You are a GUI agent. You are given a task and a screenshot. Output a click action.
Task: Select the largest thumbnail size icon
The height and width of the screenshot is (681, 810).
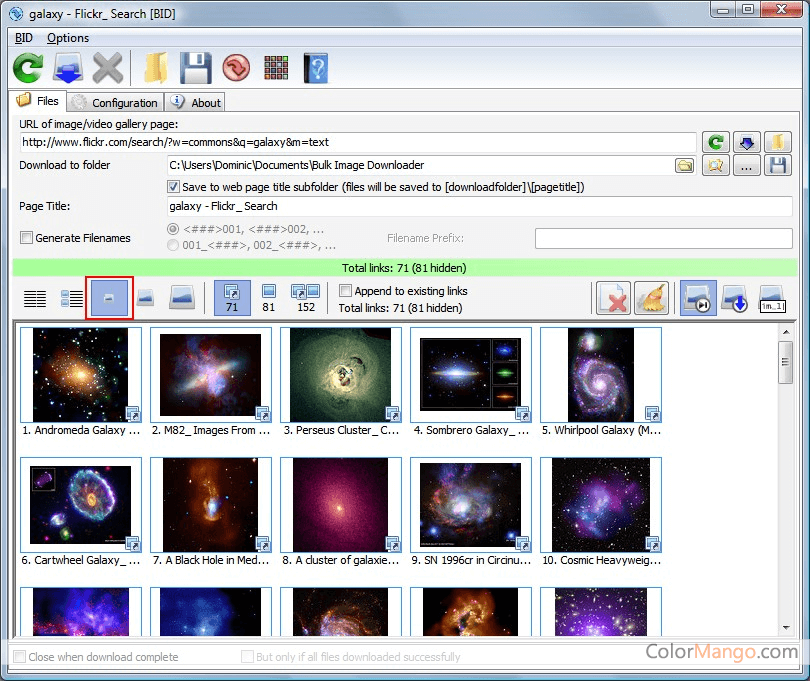point(181,298)
